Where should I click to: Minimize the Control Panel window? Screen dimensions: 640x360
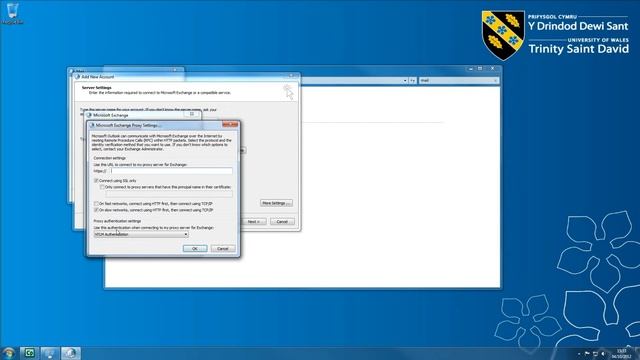(x=471, y=69)
